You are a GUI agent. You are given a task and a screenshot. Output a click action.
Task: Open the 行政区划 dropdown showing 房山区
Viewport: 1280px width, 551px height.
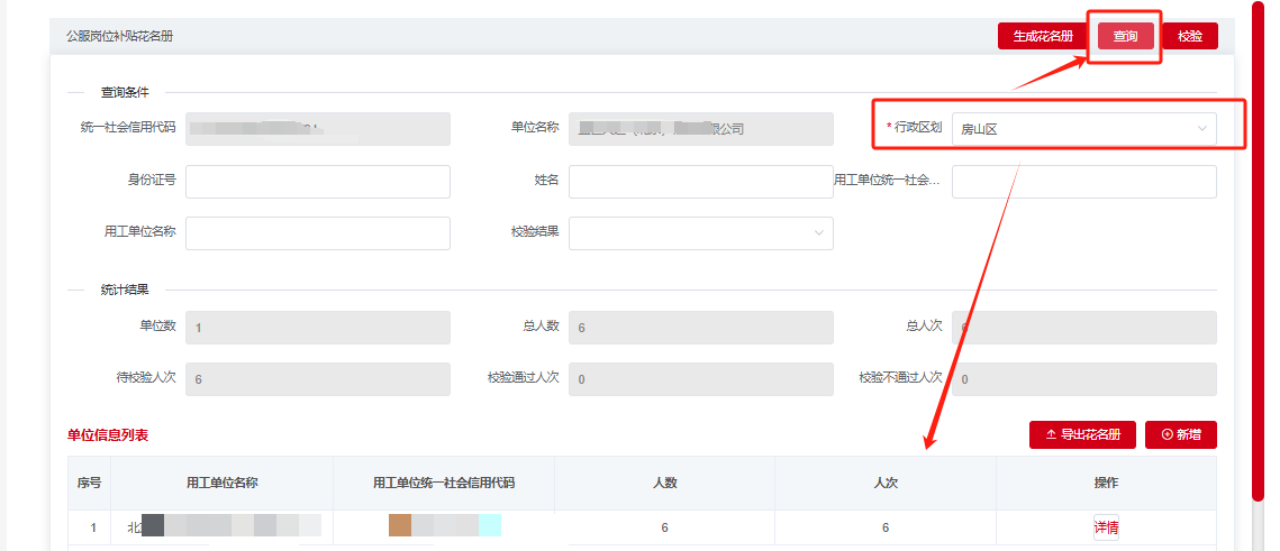coord(1070,129)
